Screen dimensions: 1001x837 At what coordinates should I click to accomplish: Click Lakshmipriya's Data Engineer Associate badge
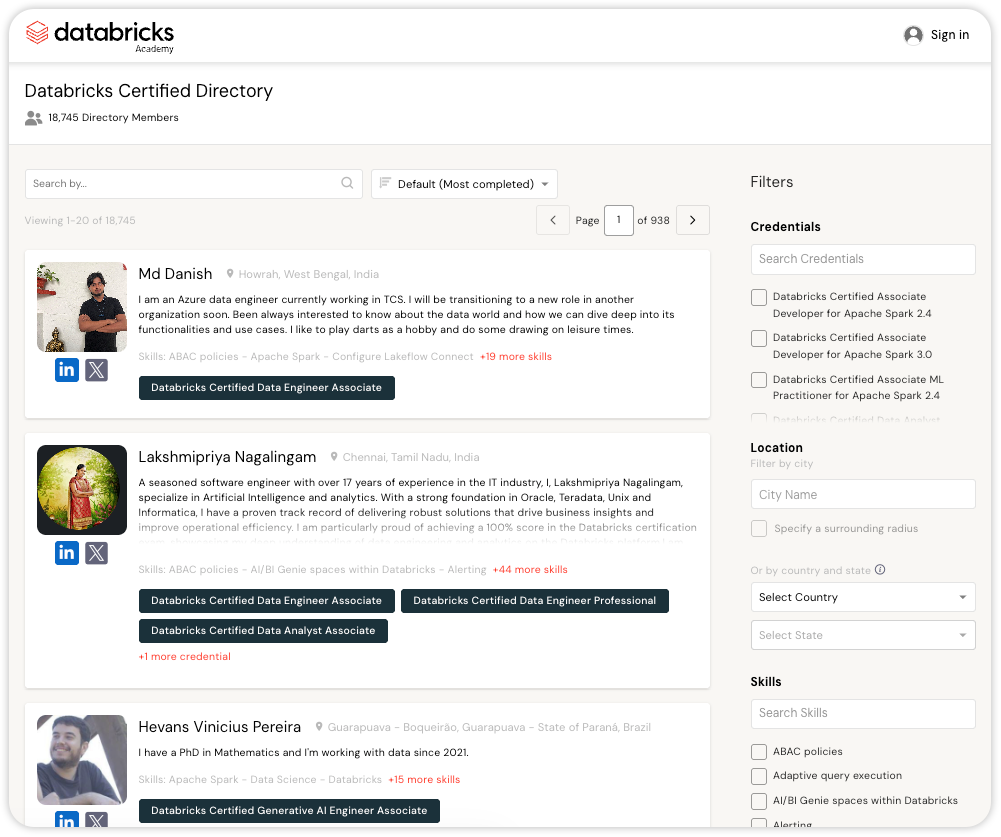click(x=267, y=601)
